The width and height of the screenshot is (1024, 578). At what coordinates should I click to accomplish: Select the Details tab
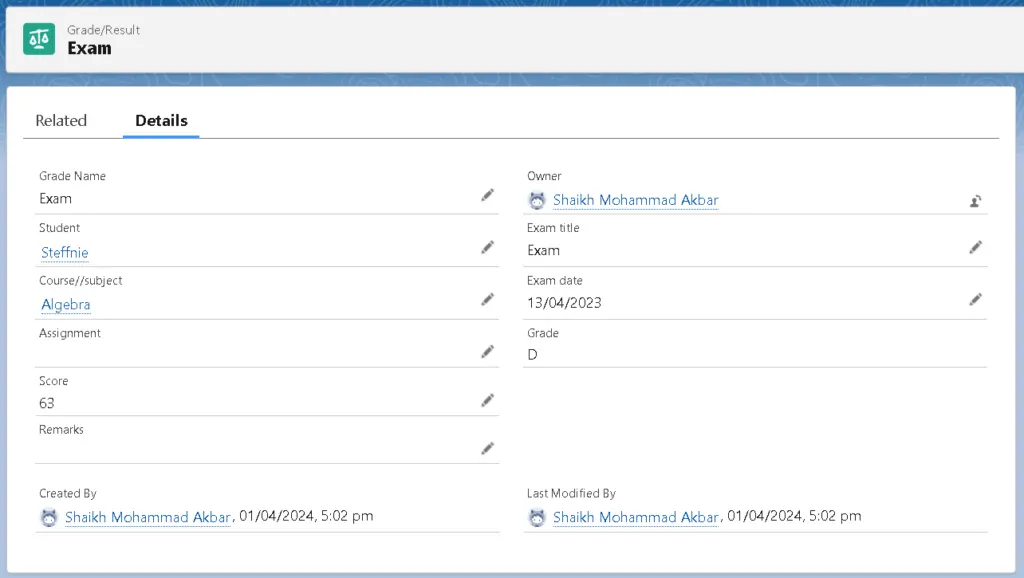161,120
